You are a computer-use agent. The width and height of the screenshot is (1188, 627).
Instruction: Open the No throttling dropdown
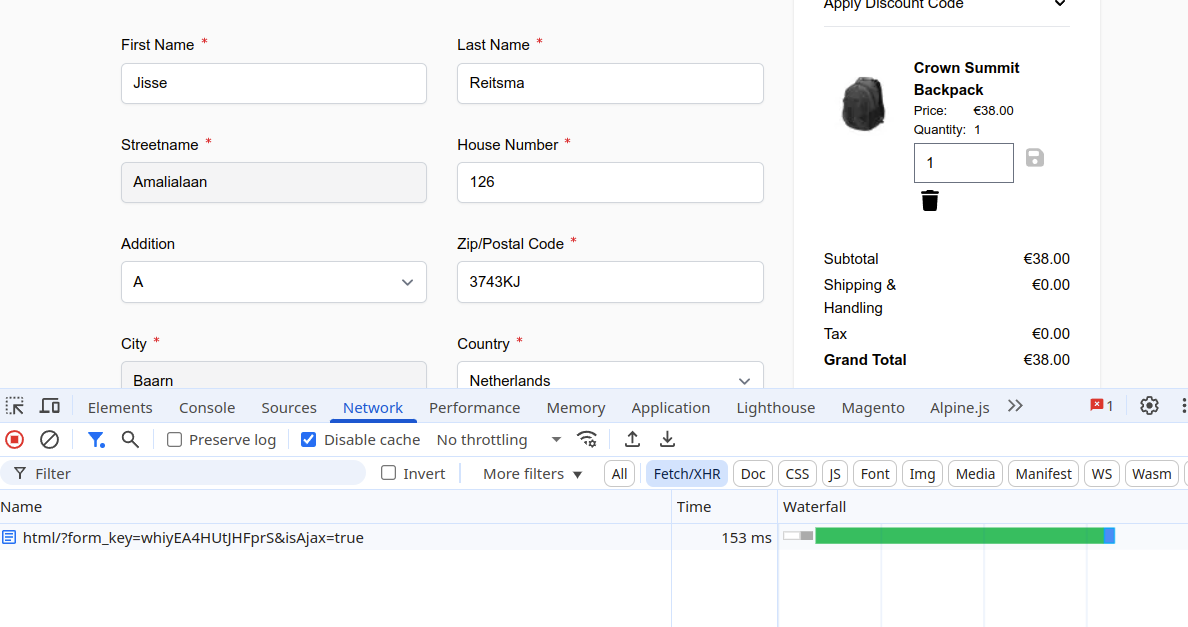point(499,440)
